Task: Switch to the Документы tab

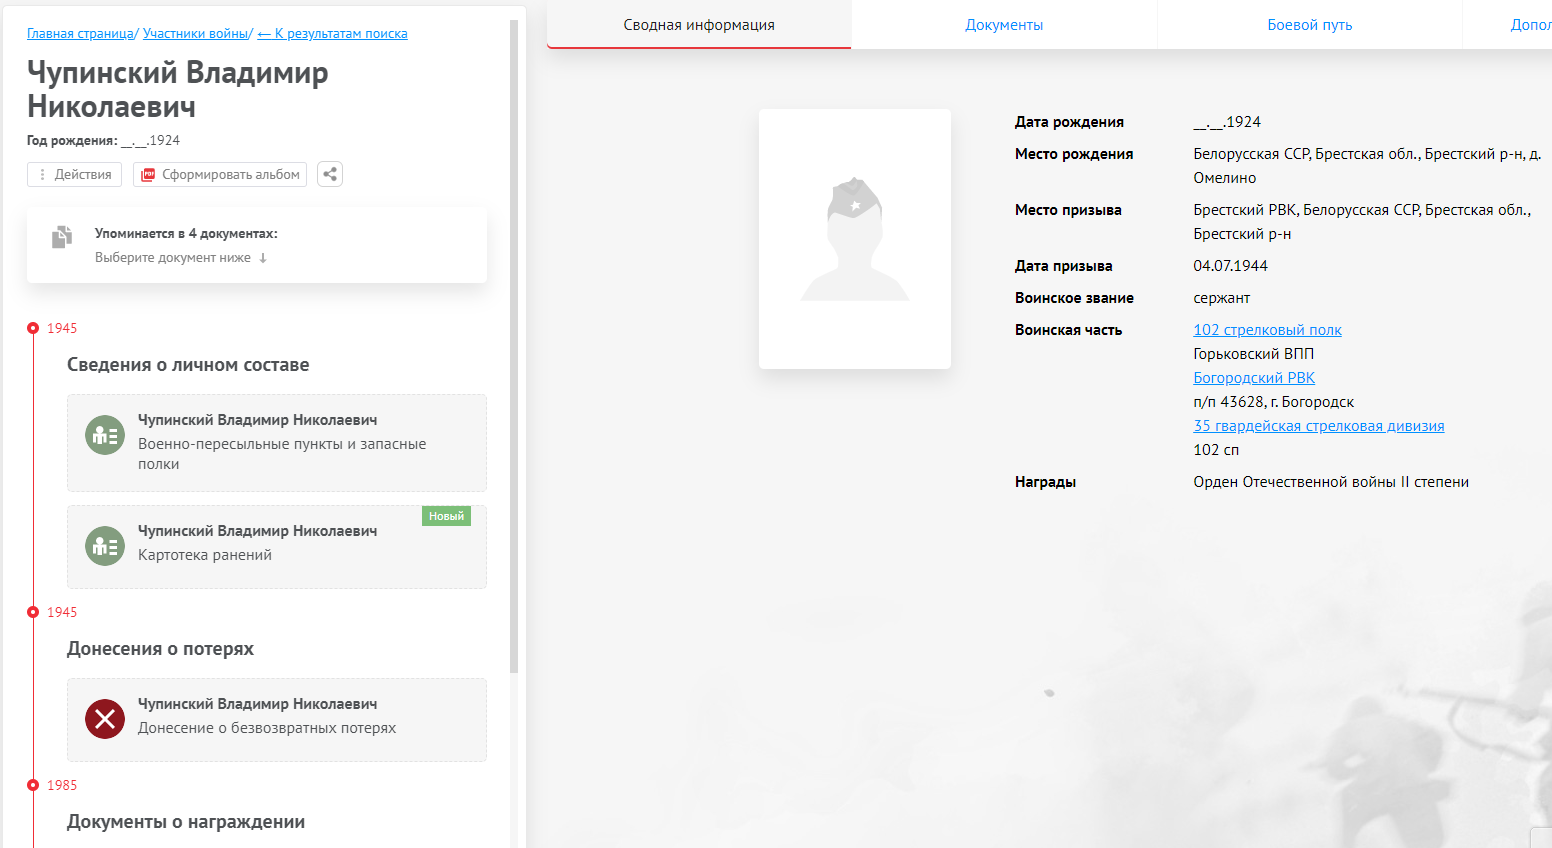Action: click(x=1003, y=25)
